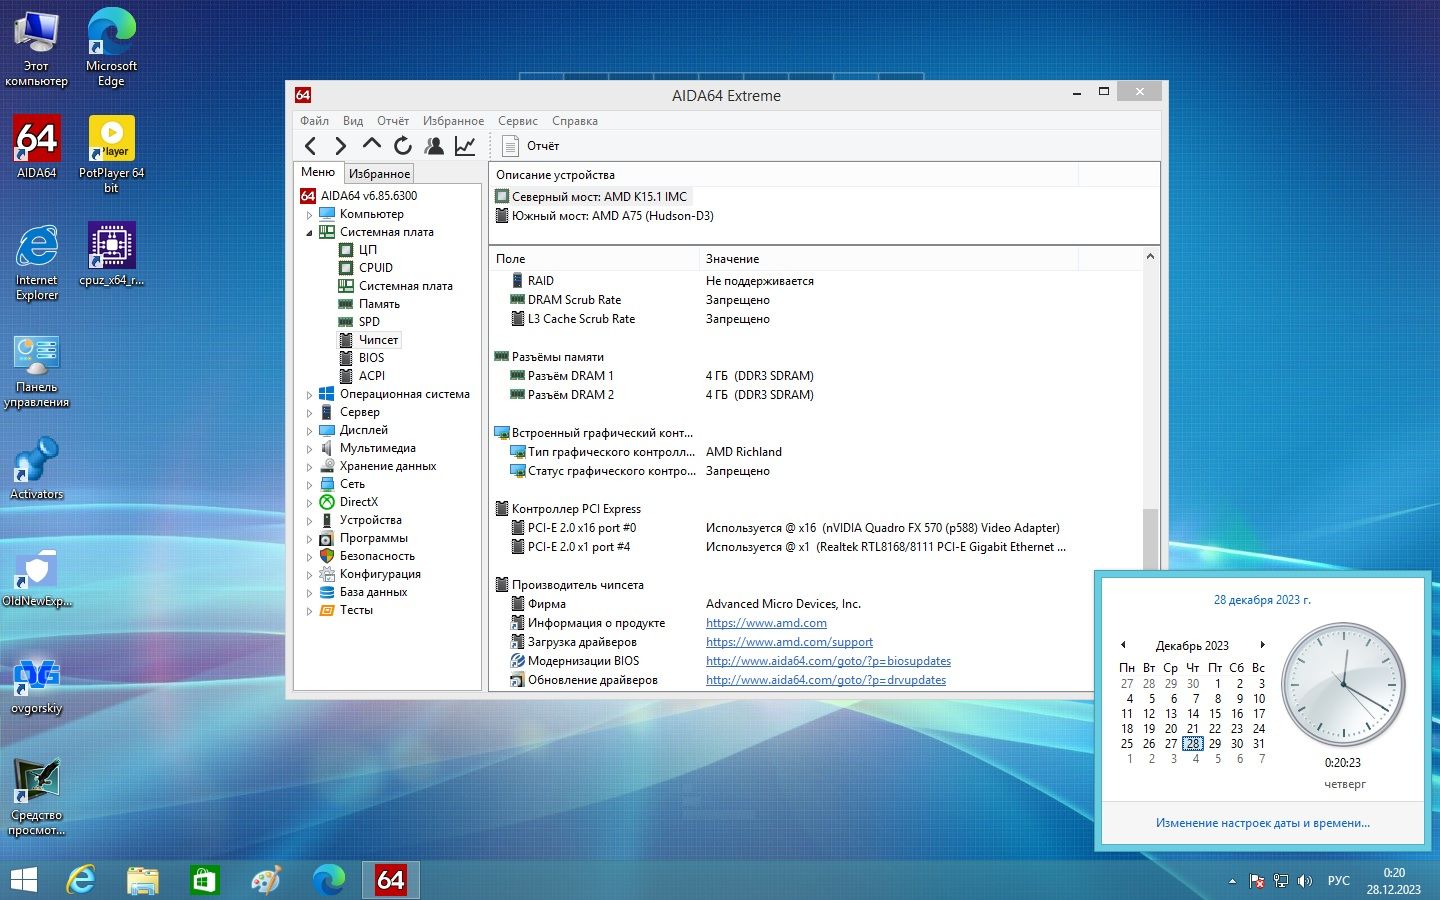Open cpuz_x64 desktop shortcut
The image size is (1440, 900).
coord(111,255)
